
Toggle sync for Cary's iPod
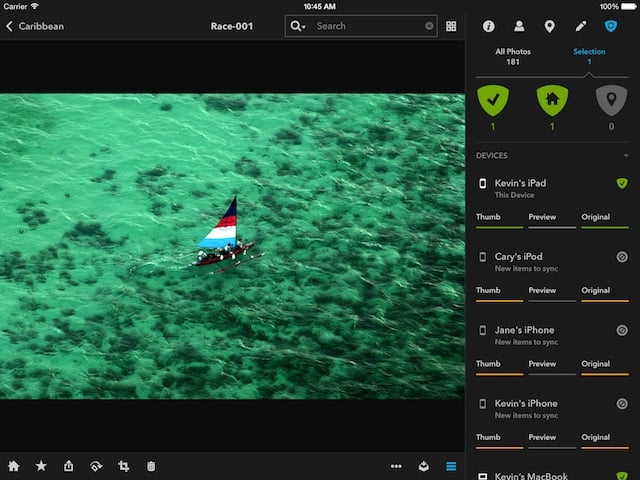click(x=622, y=257)
